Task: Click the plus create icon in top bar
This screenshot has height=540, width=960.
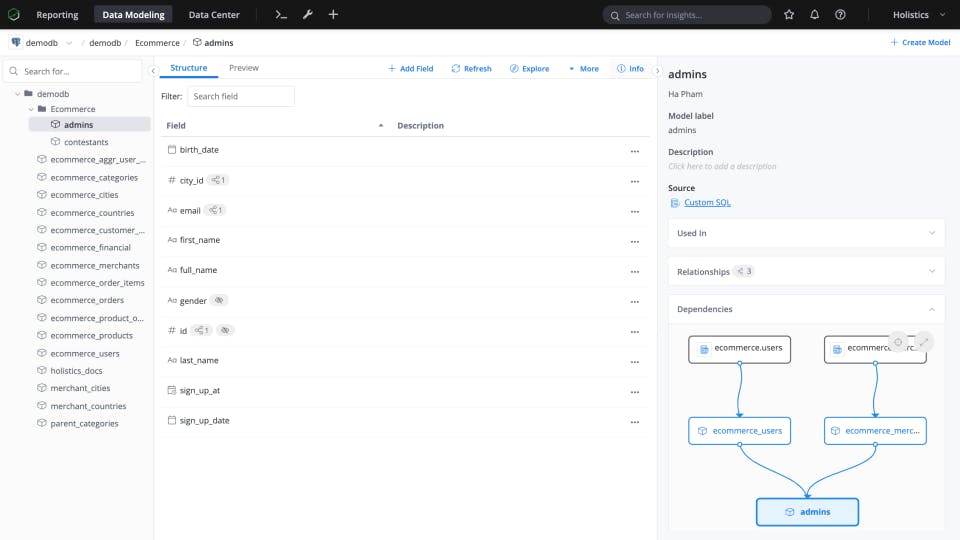Action: point(333,15)
